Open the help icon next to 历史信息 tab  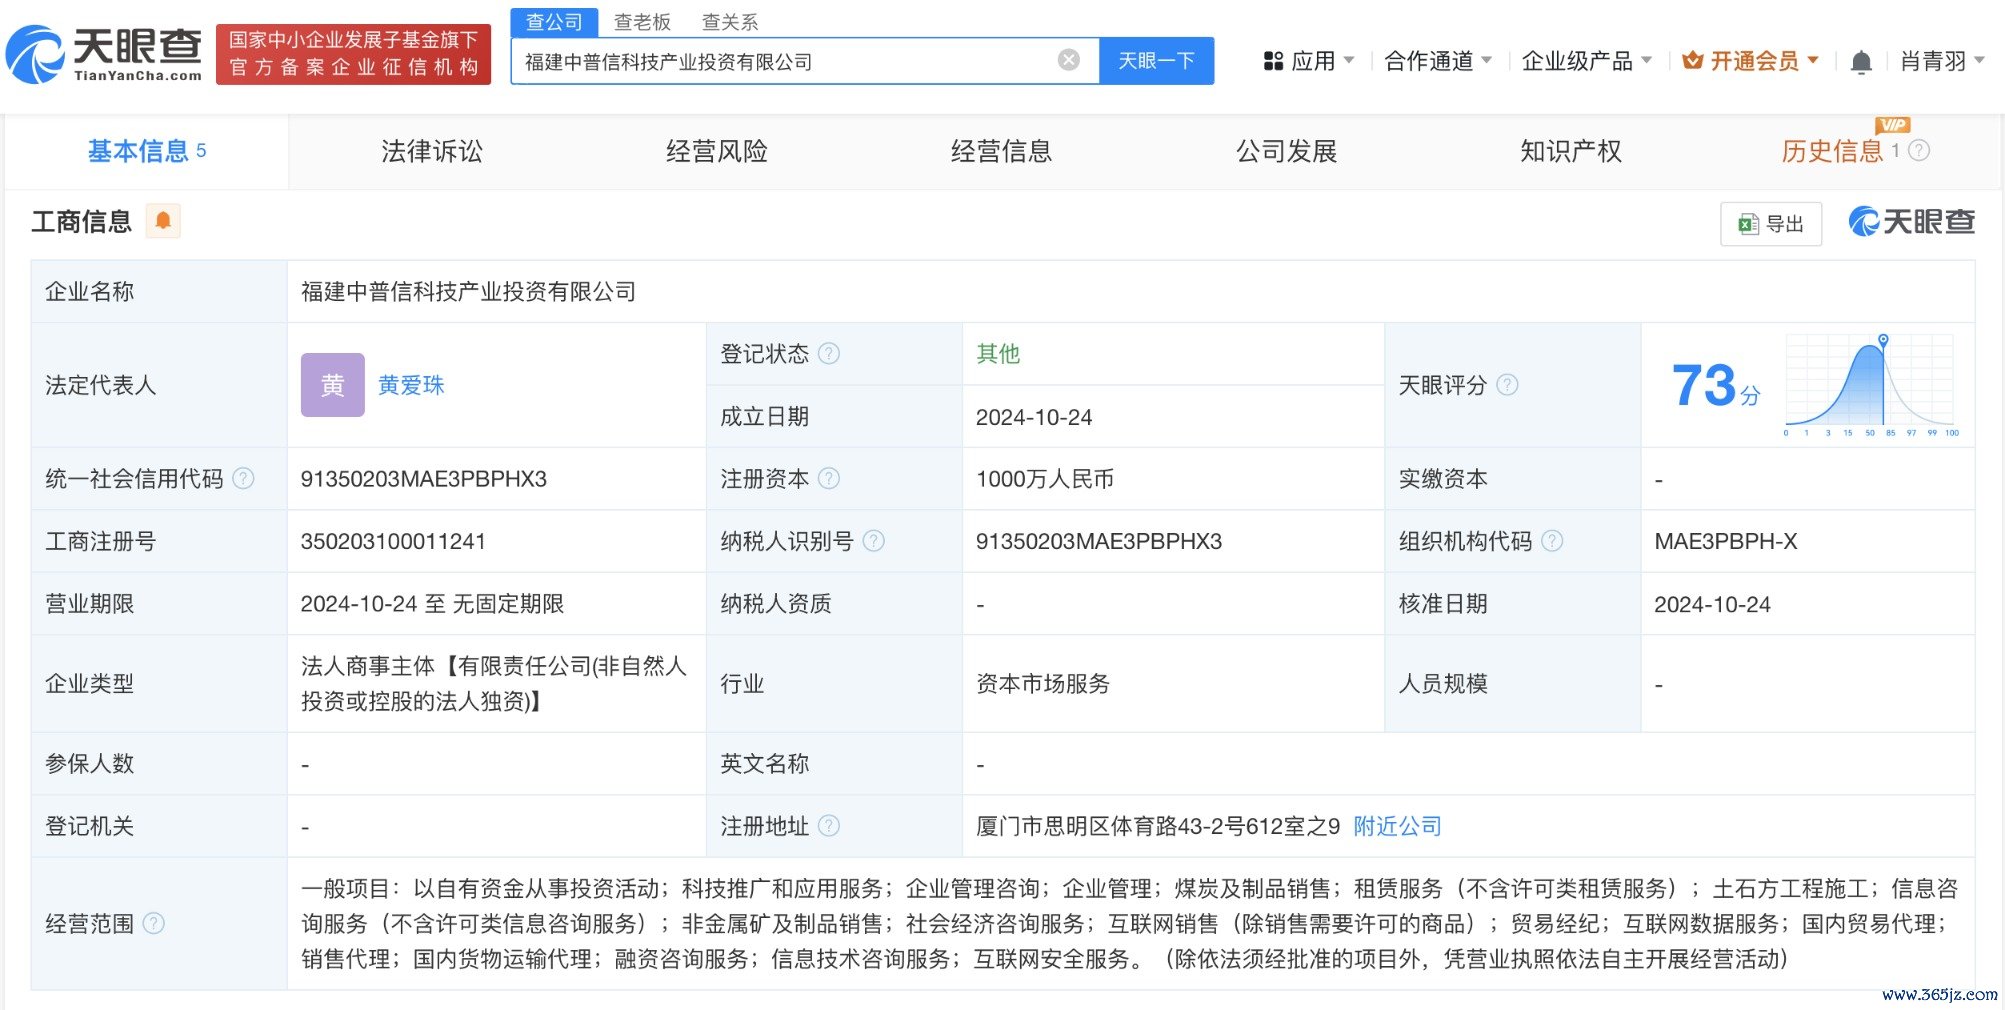pyautogui.click(x=1918, y=150)
